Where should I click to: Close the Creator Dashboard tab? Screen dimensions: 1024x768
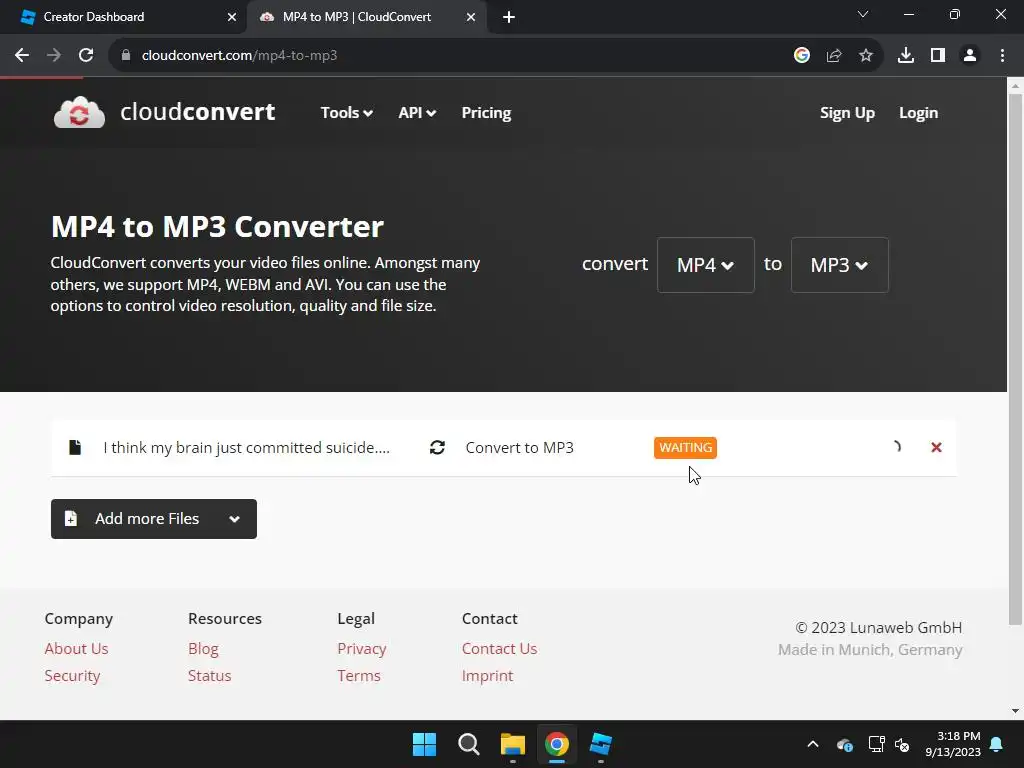232,17
